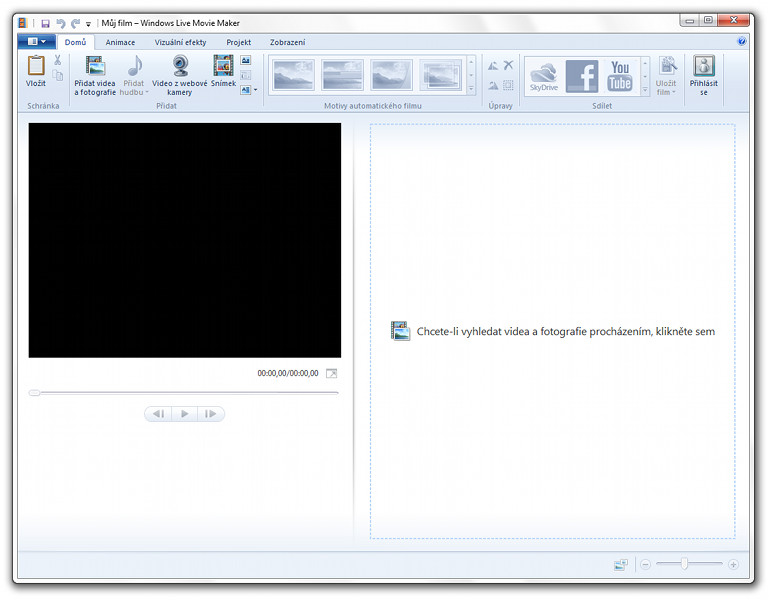The image size is (769, 600).
Task: Click the rotate right icon
Action: [493, 85]
